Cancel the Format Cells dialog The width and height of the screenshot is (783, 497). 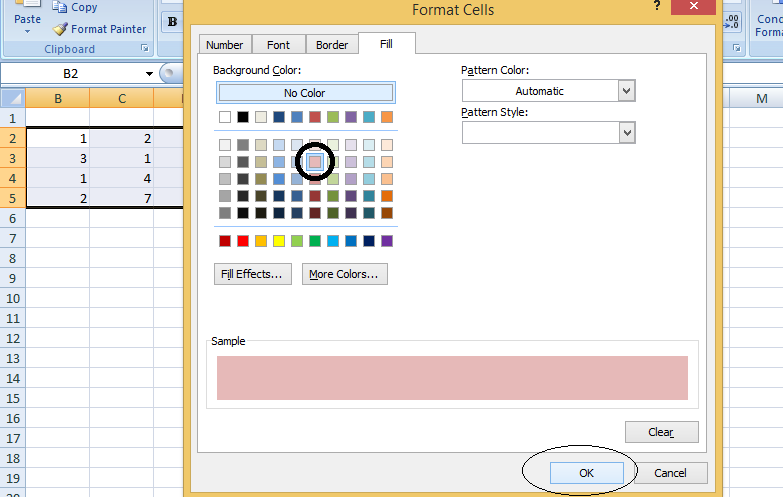(671, 473)
